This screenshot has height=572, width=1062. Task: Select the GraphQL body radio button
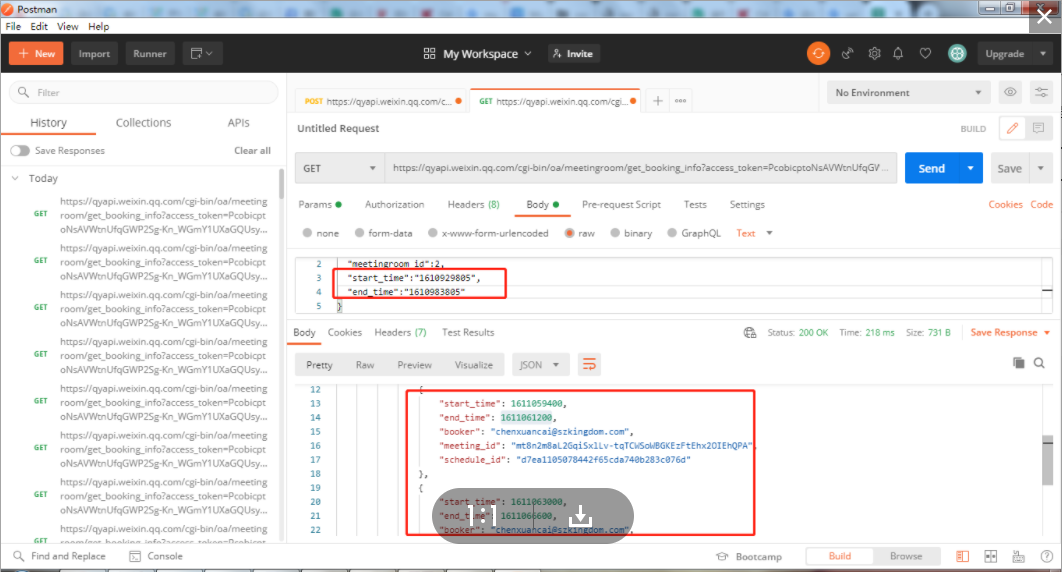click(672, 233)
